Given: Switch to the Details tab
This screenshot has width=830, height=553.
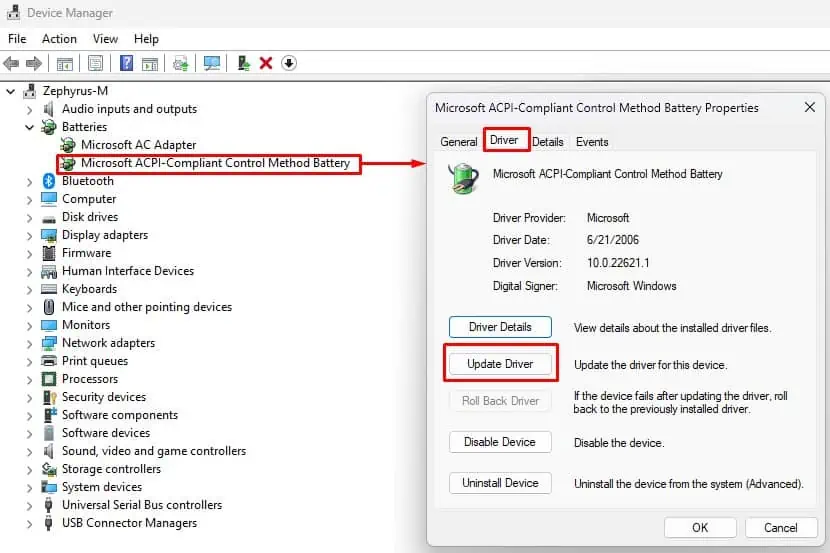Looking at the screenshot, I should (547, 142).
